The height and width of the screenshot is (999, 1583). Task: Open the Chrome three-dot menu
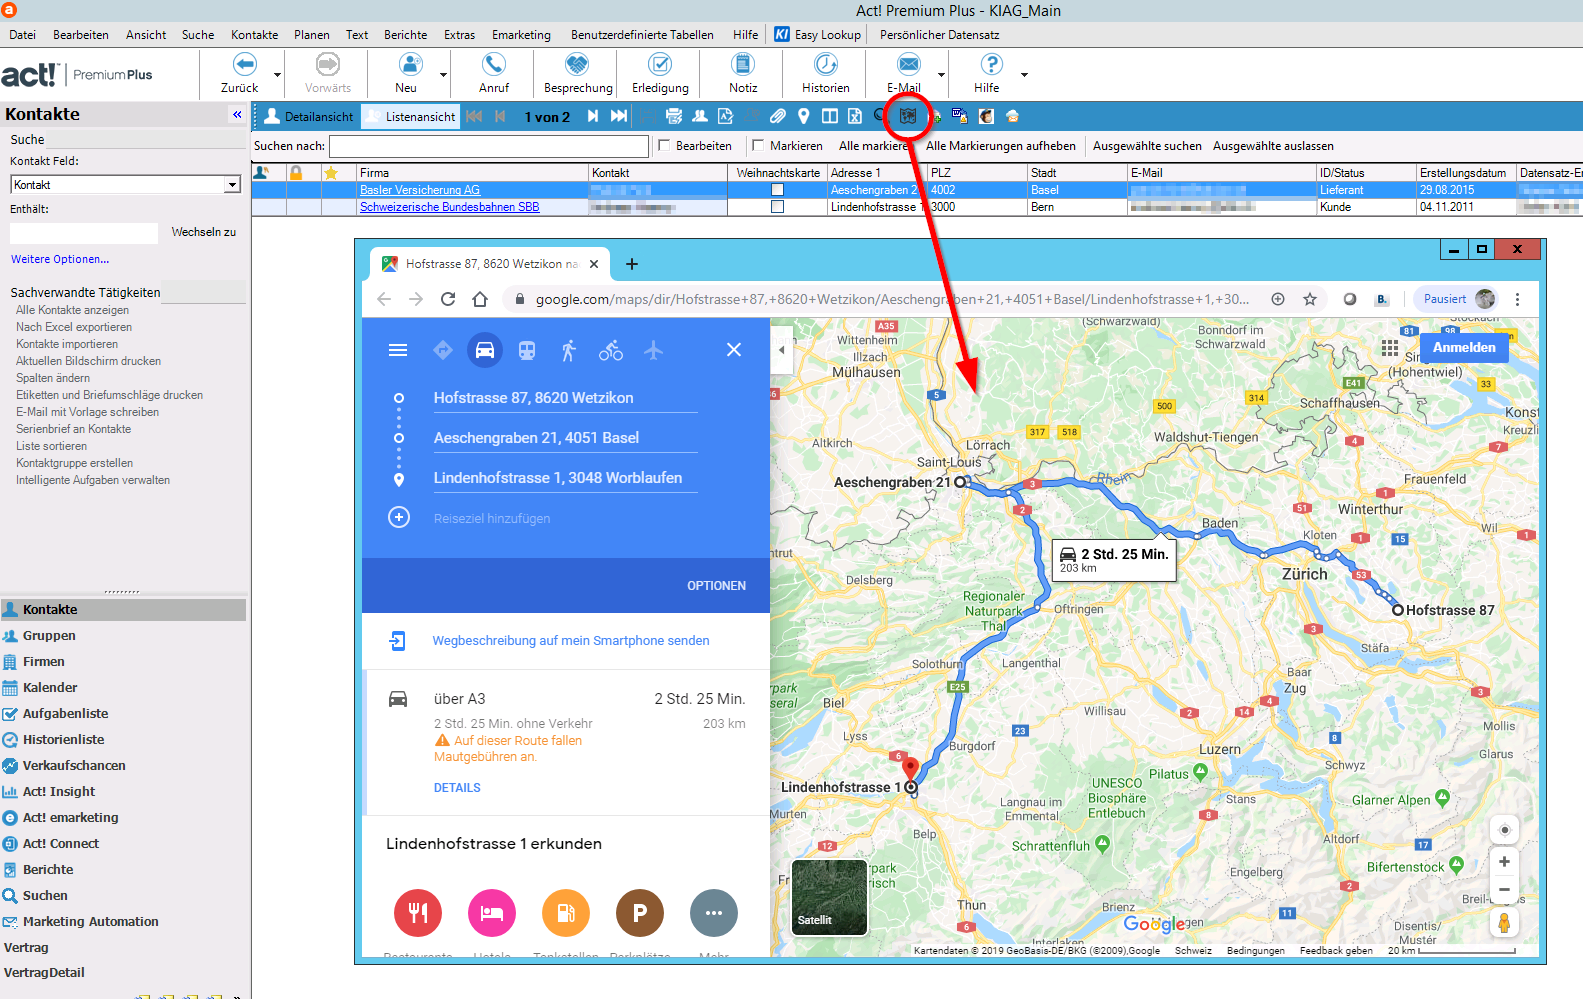[x=1517, y=299]
